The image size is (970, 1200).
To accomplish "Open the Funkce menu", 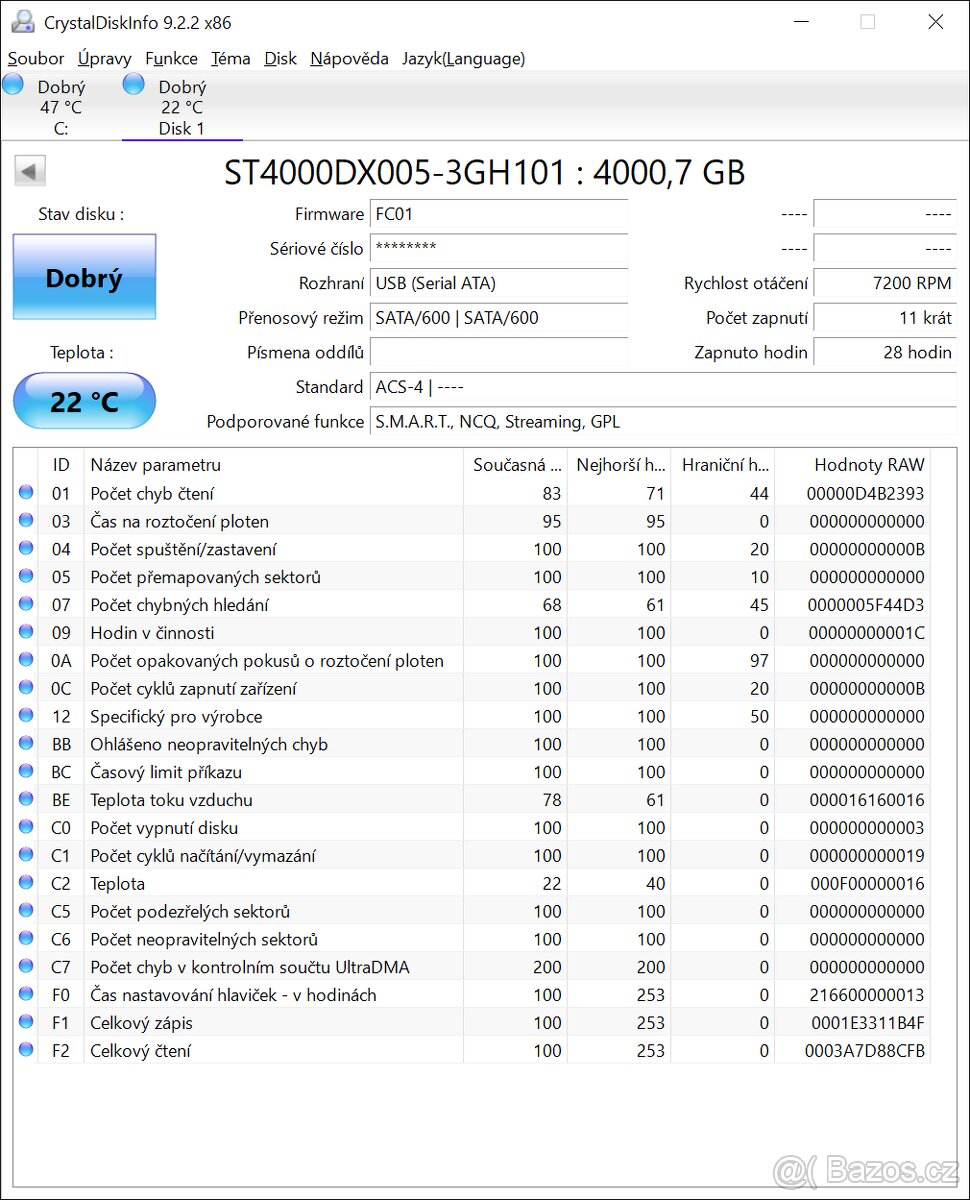I will tap(170, 59).
